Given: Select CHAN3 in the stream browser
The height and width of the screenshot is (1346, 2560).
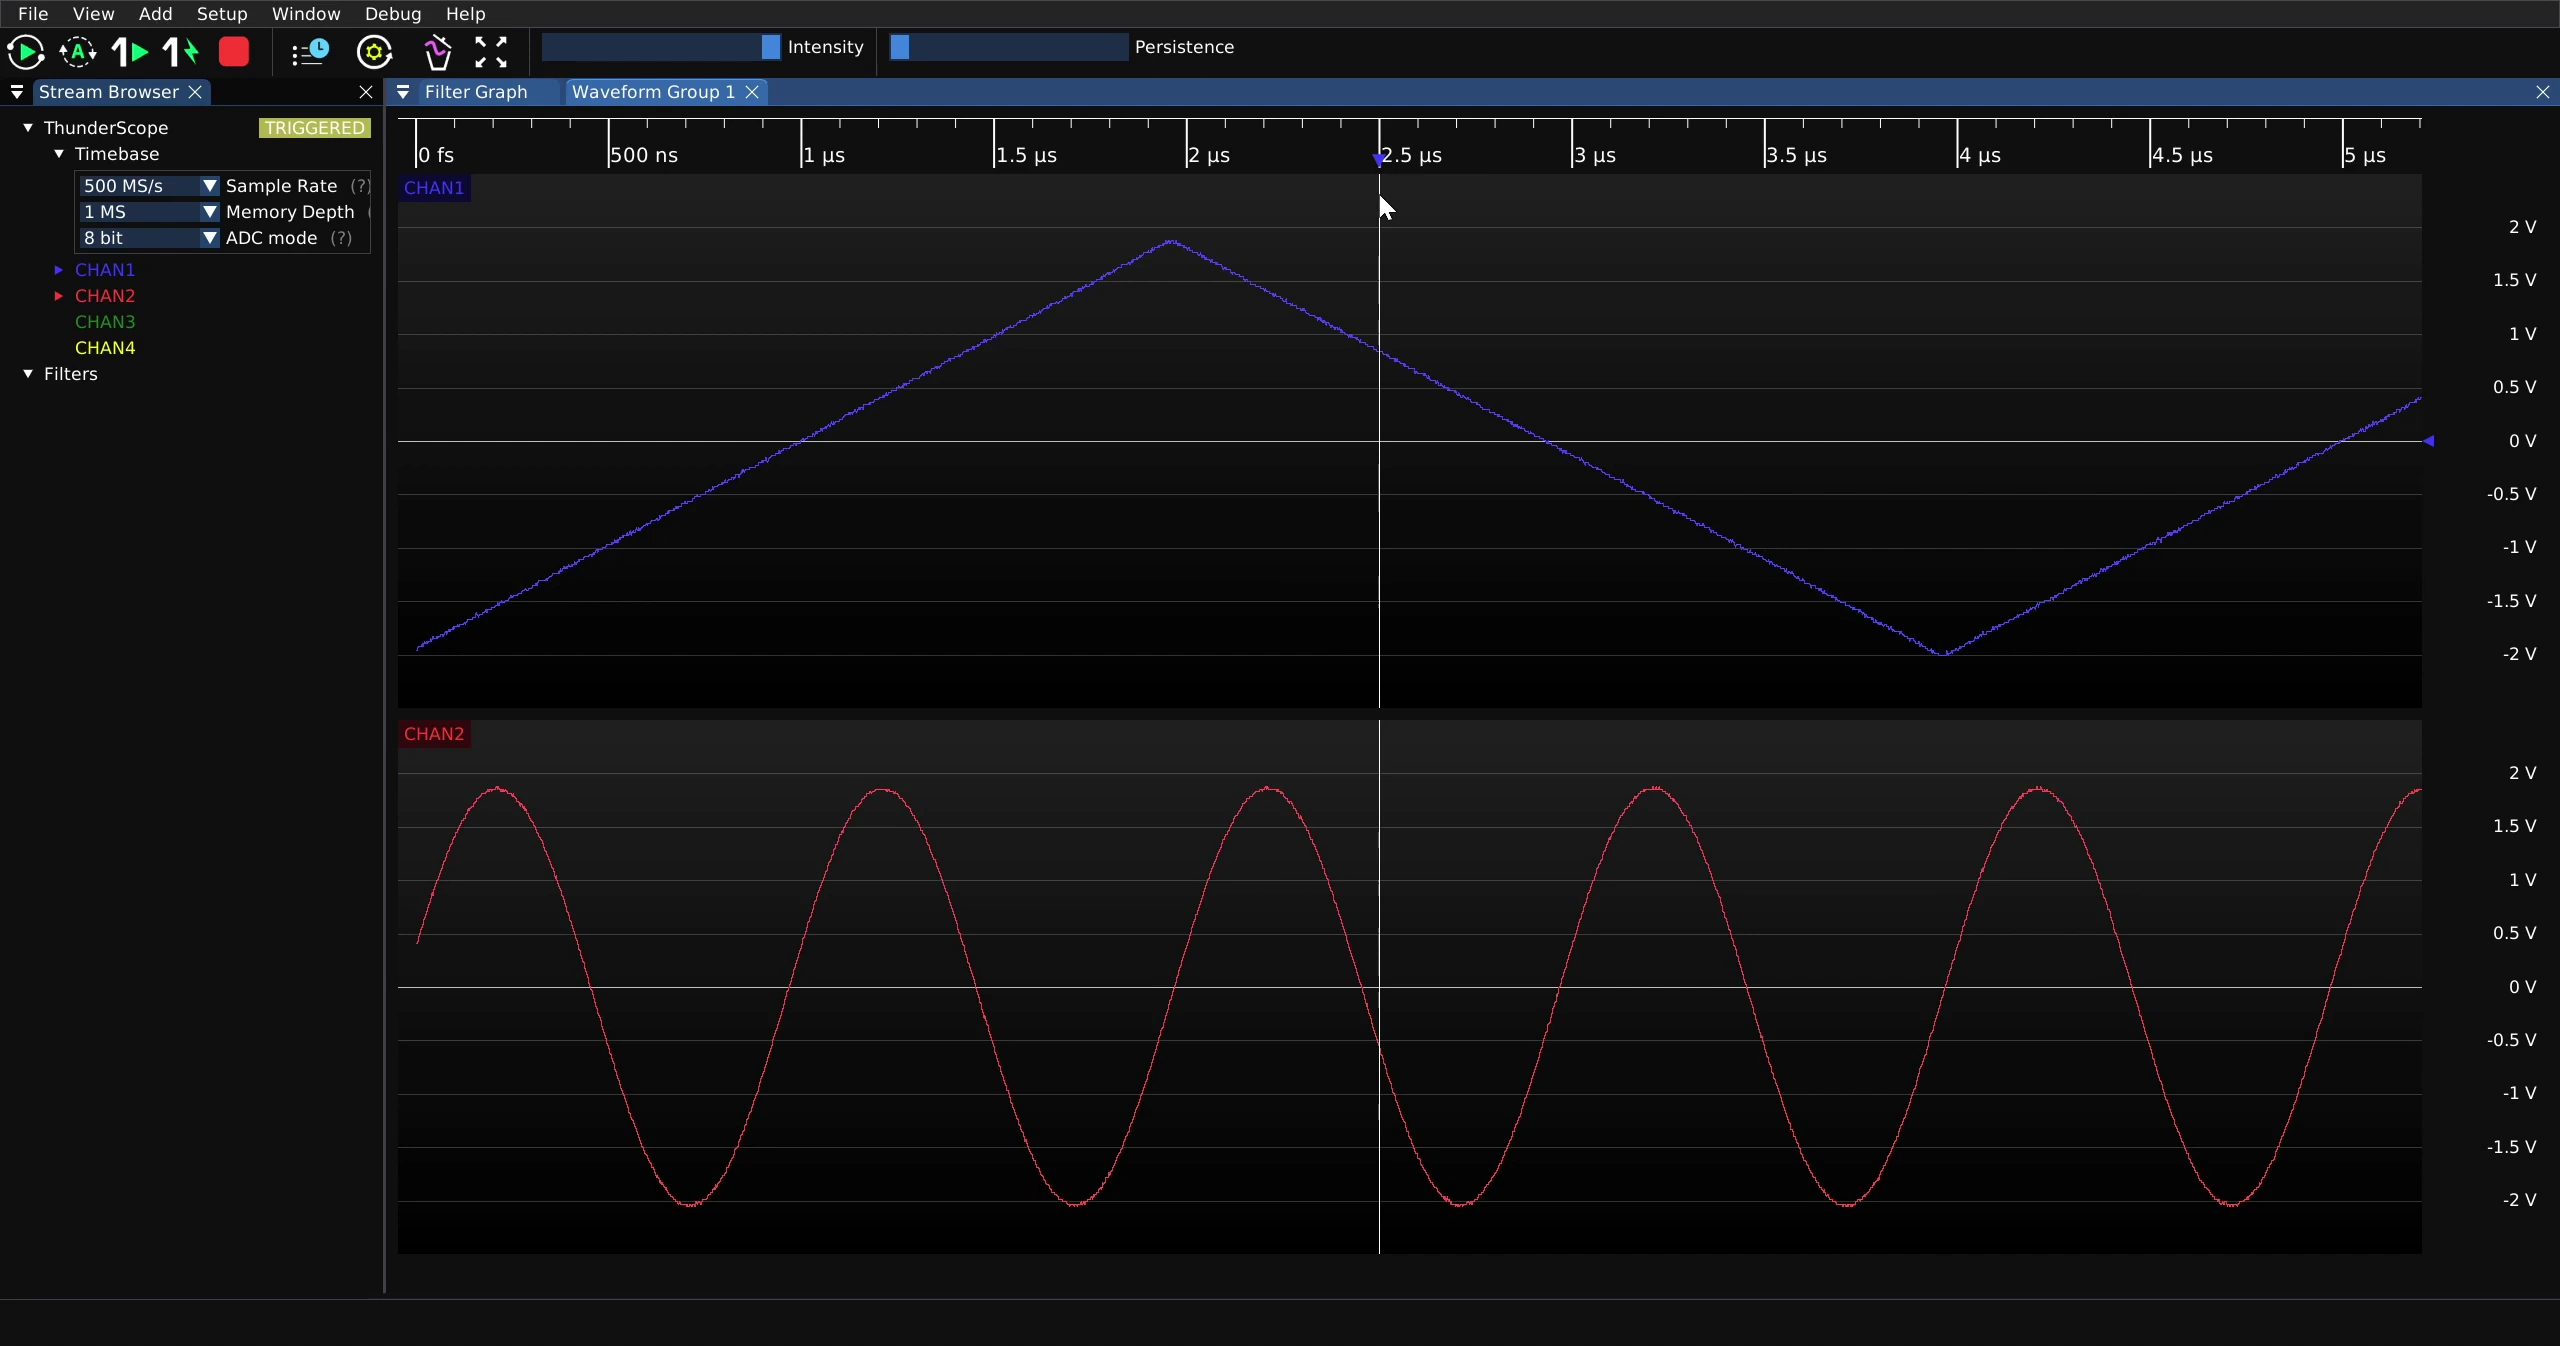Looking at the screenshot, I should pos(105,322).
